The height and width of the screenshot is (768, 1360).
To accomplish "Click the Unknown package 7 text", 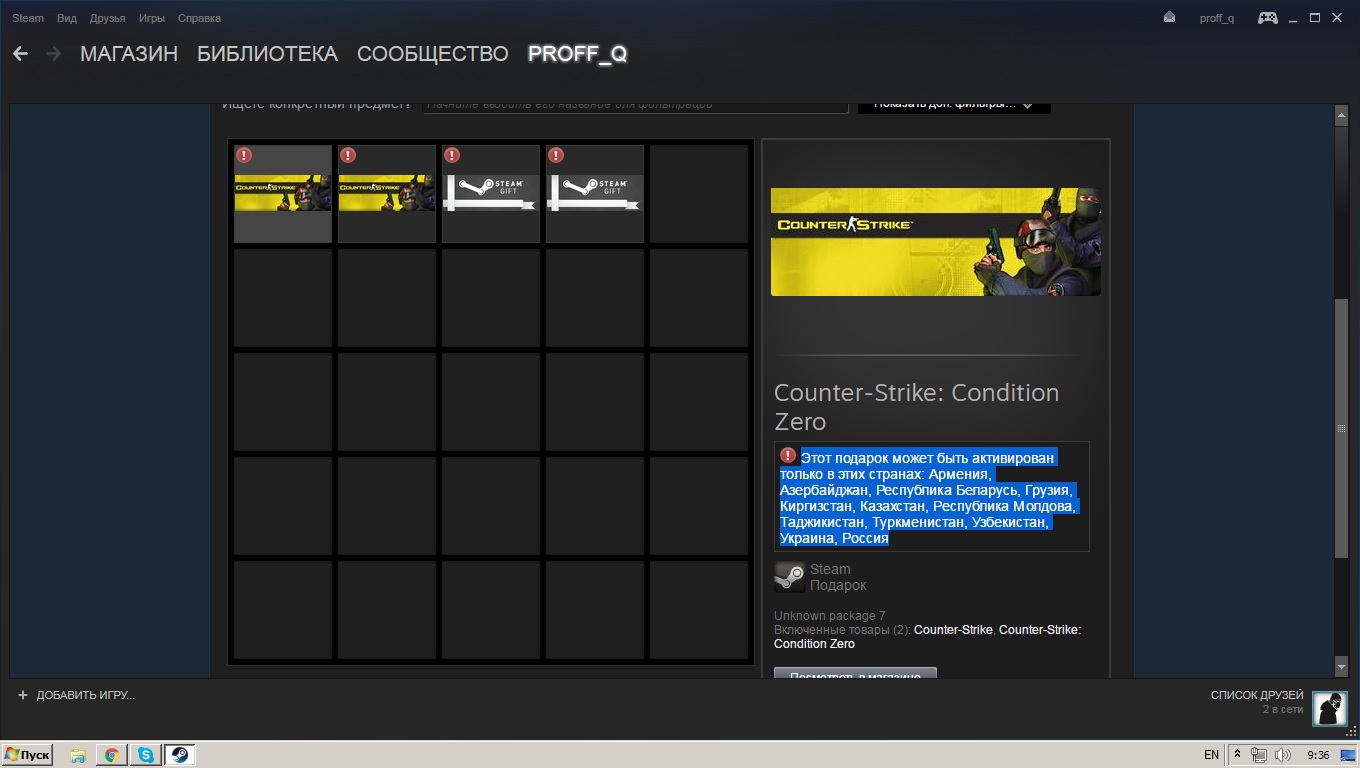I will [x=830, y=616].
